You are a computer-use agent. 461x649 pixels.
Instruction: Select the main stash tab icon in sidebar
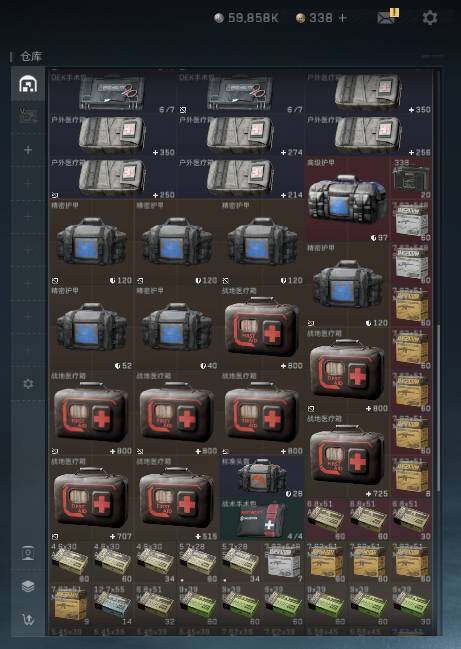(x=28, y=84)
